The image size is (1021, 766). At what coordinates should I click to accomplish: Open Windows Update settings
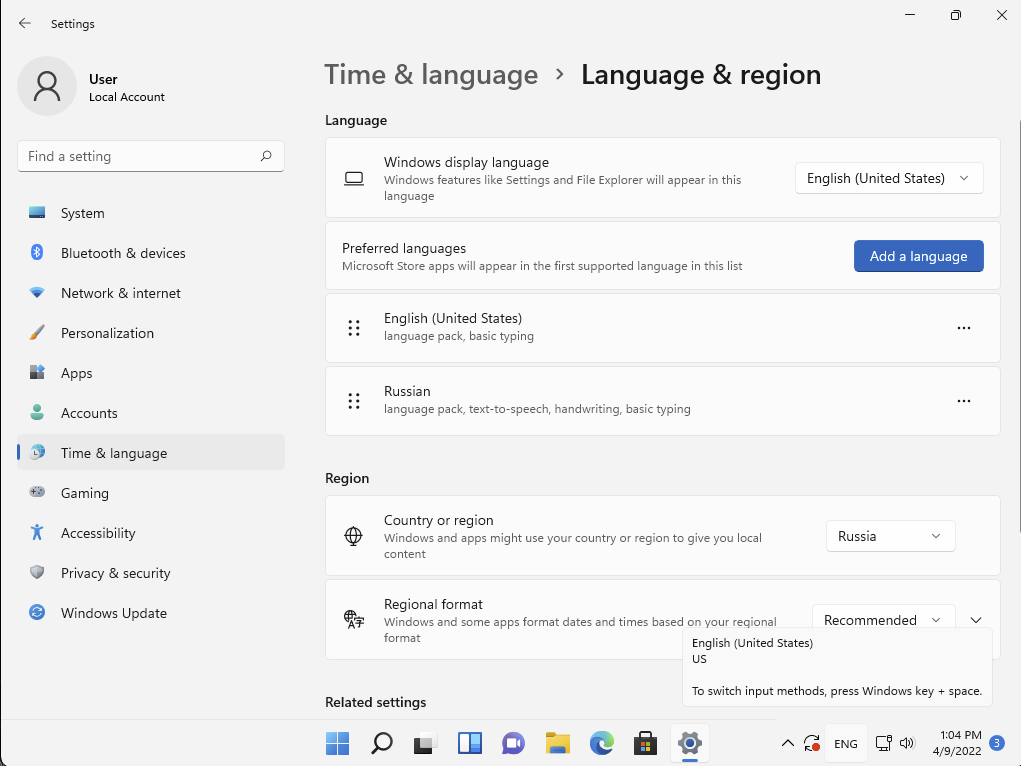point(151,613)
